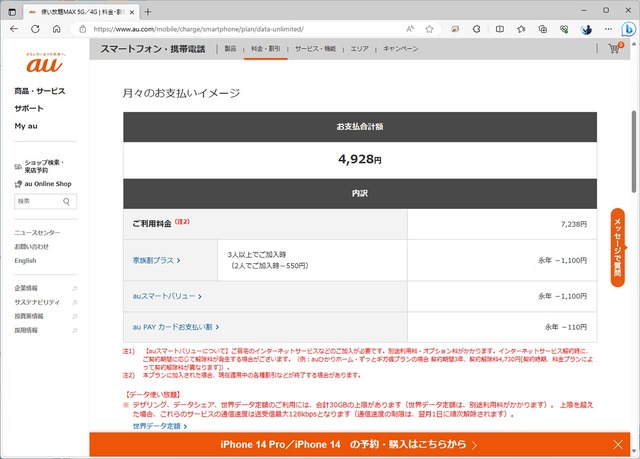
Task: Click the search magnifier icon in sidebar
Action: pos(66,201)
